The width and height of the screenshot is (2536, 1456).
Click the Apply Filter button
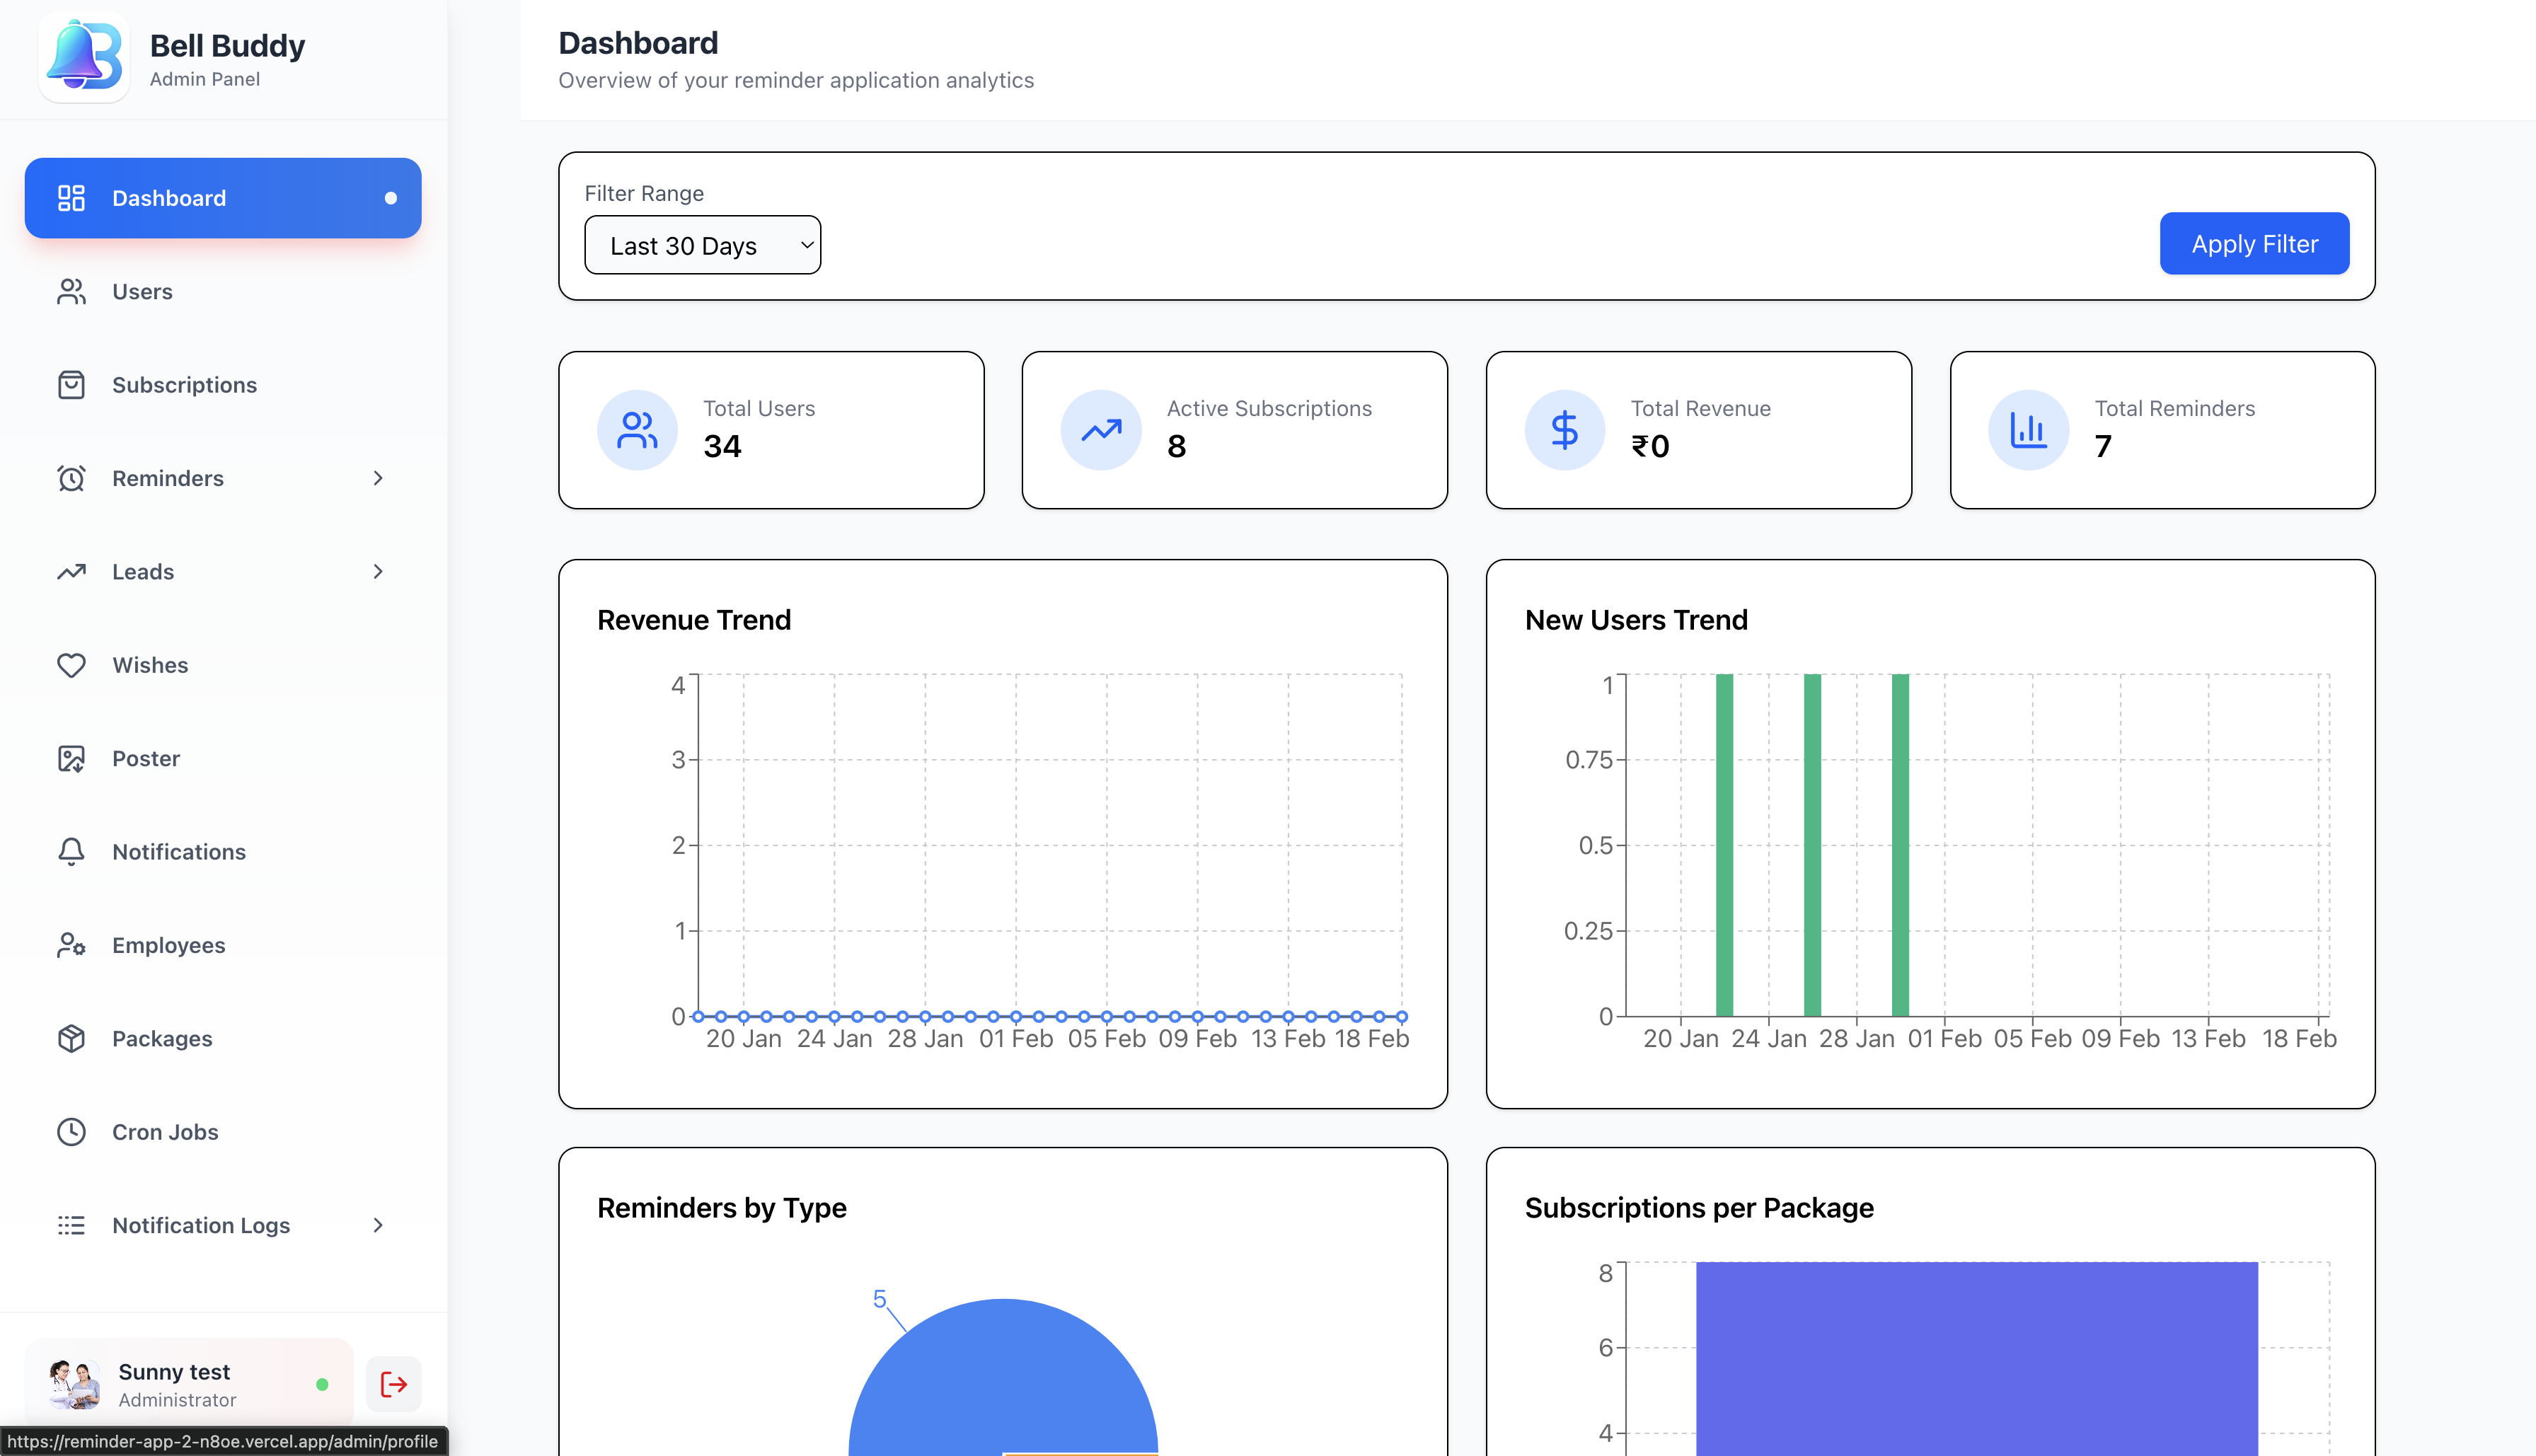(x=2254, y=243)
